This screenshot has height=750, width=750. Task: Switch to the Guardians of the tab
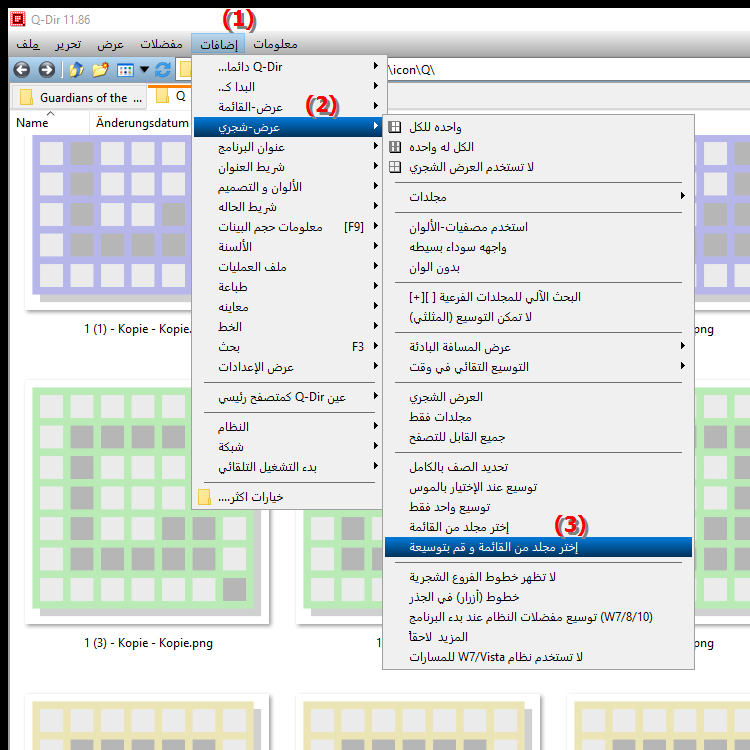[80, 98]
